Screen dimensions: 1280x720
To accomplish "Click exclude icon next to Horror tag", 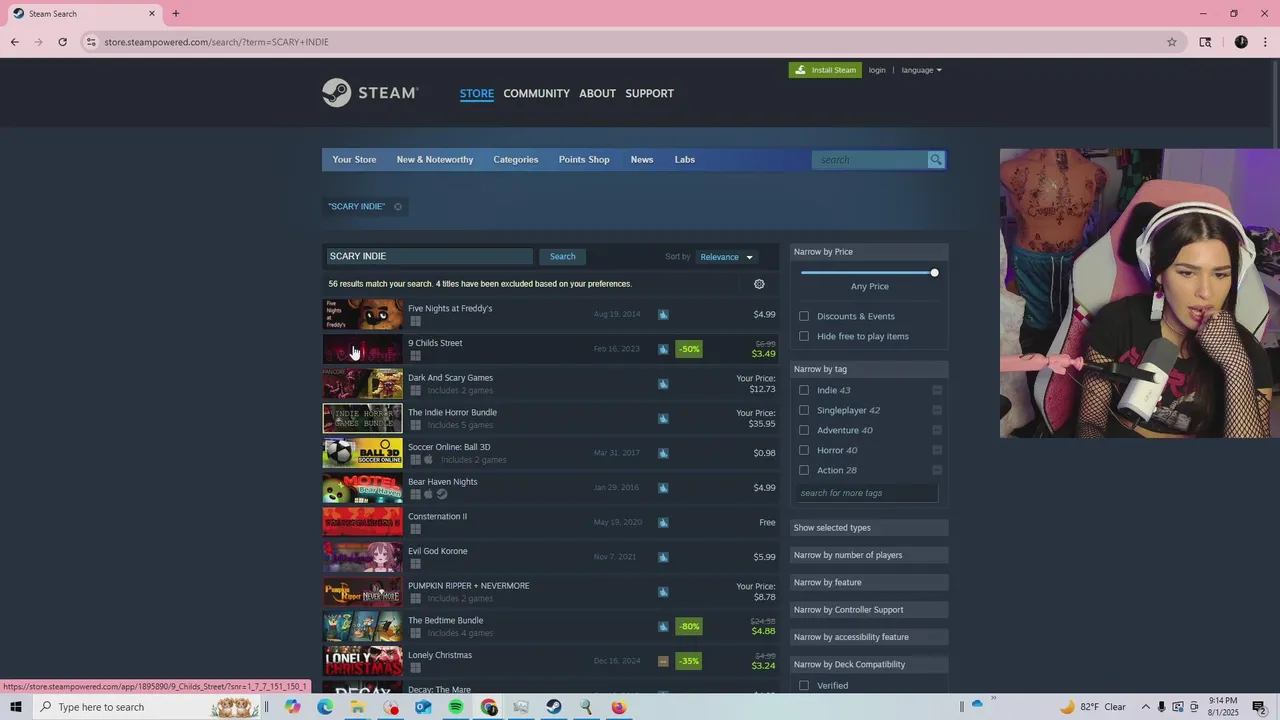I will [x=937, y=450].
